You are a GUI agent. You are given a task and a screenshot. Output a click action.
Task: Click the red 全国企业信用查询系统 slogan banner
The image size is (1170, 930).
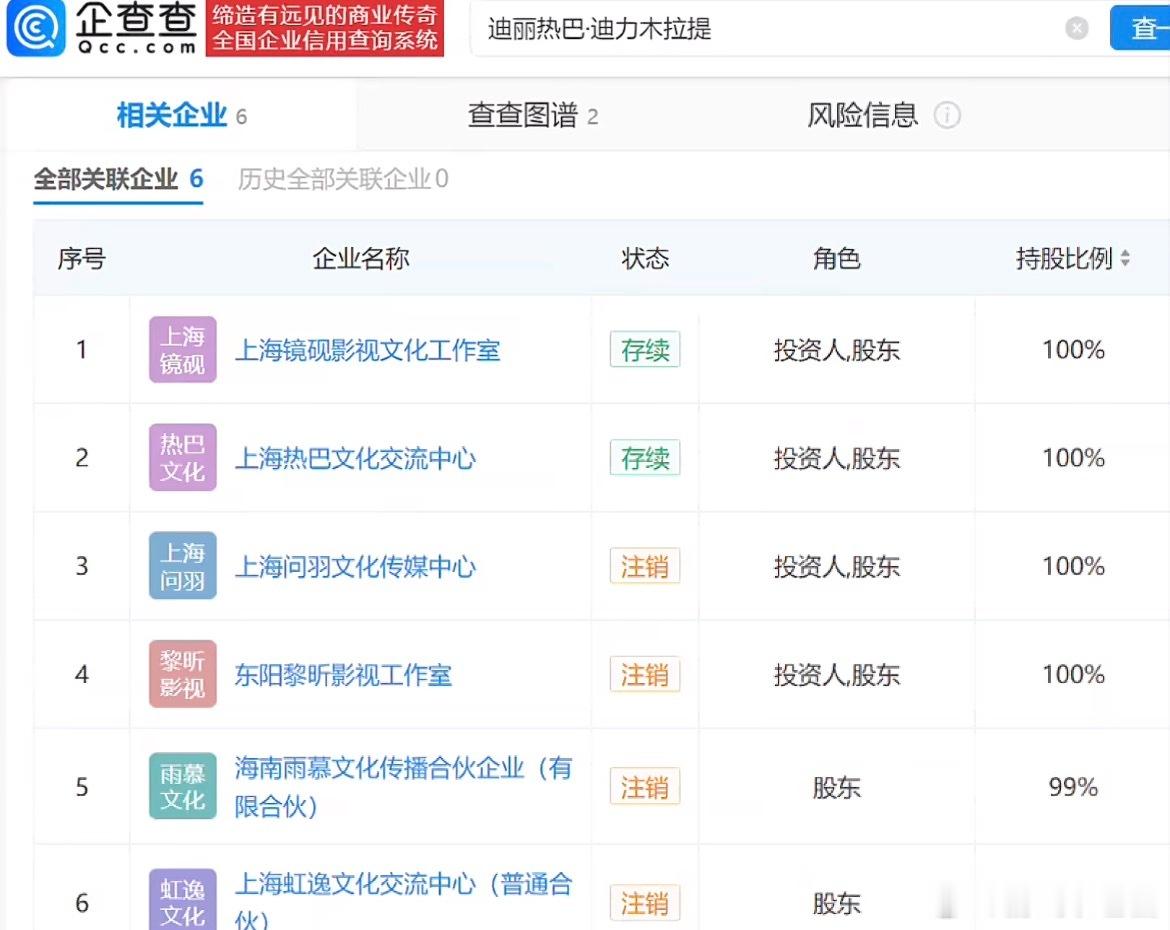[x=325, y=28]
